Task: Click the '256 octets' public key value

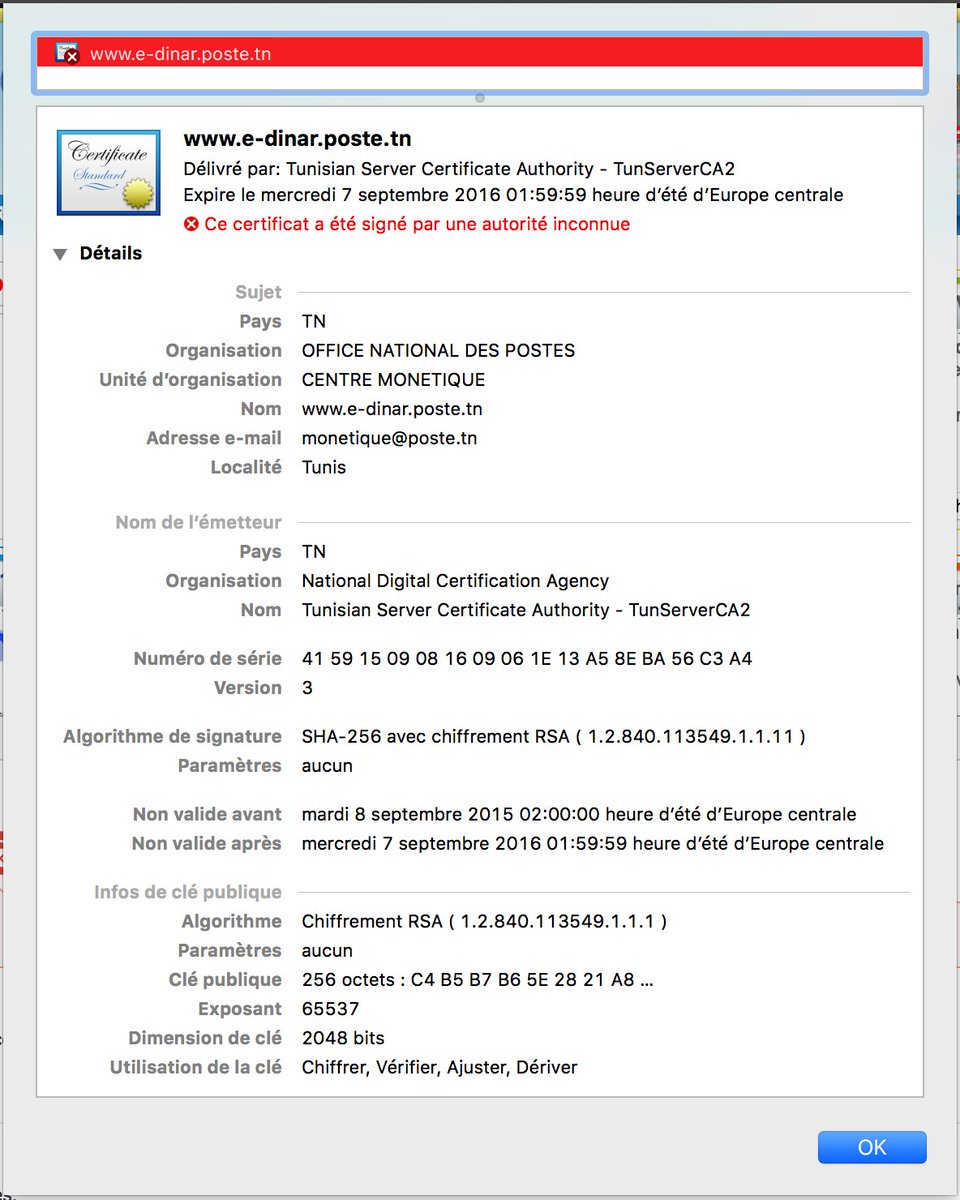Action: pyautogui.click(x=478, y=980)
